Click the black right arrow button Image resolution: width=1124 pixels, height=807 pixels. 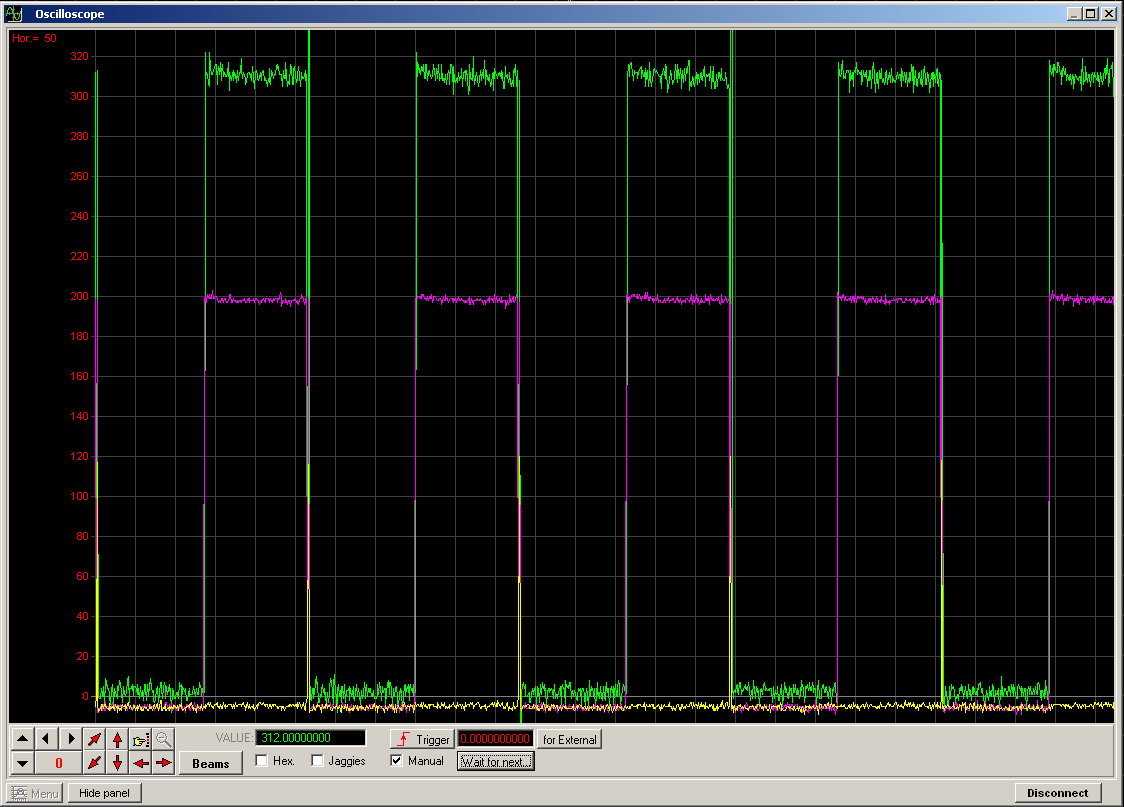(70, 739)
